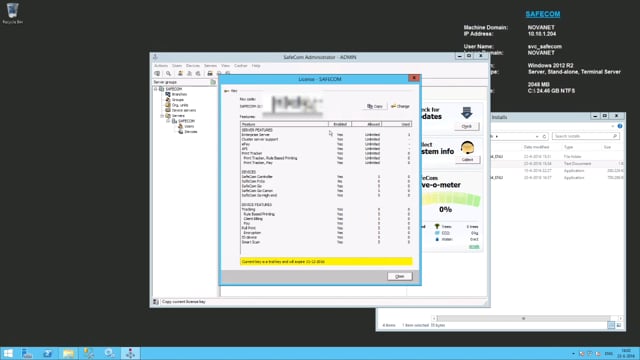Click the printer toolbar icon
Image resolution: width=640 pixels, height=360 pixels.
[x=210, y=73]
